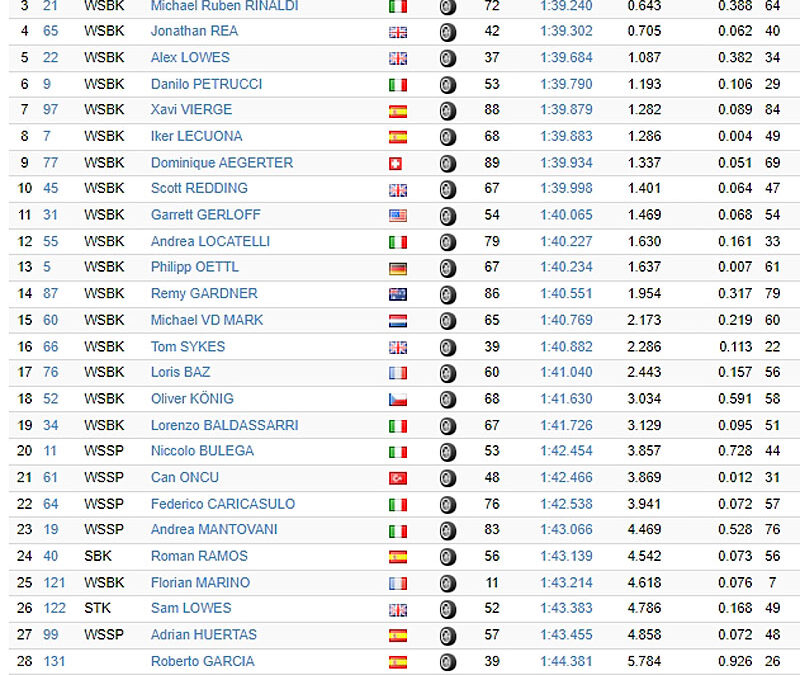Screen dimensions: 800x675
Task: Click the Italian flag beside Niccolo BULEGA
Action: point(398,452)
